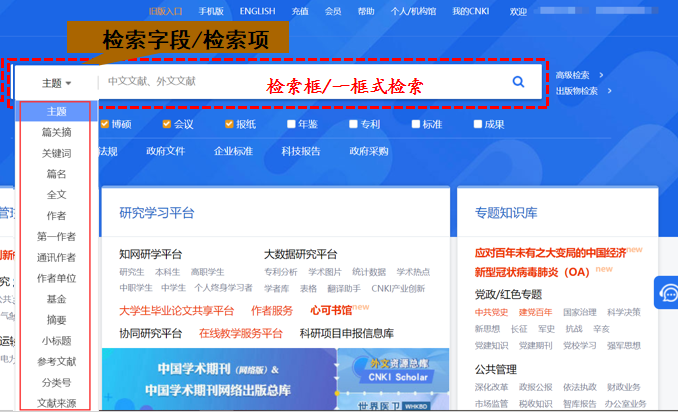
Task: Open 心可书馆 link
Action: point(331,310)
